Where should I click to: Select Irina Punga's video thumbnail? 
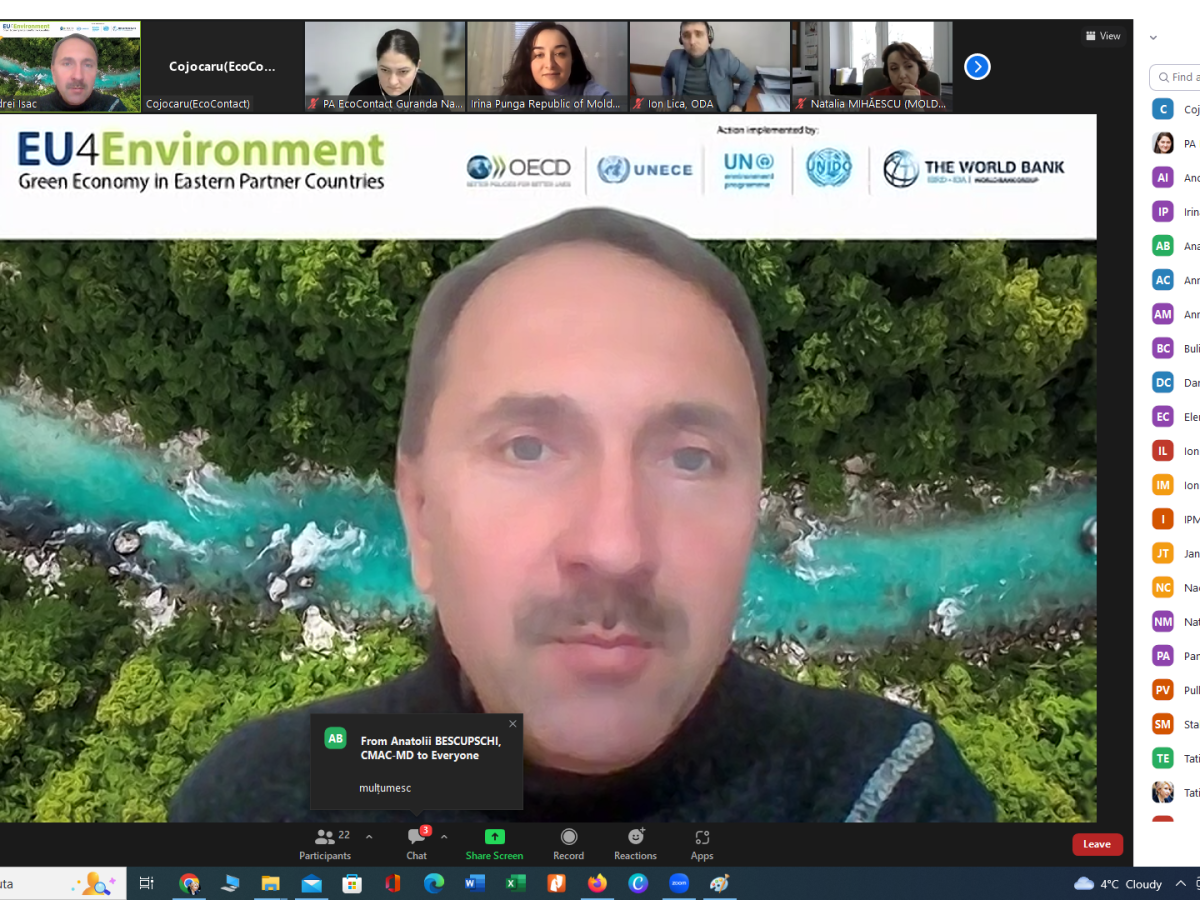coord(547,66)
